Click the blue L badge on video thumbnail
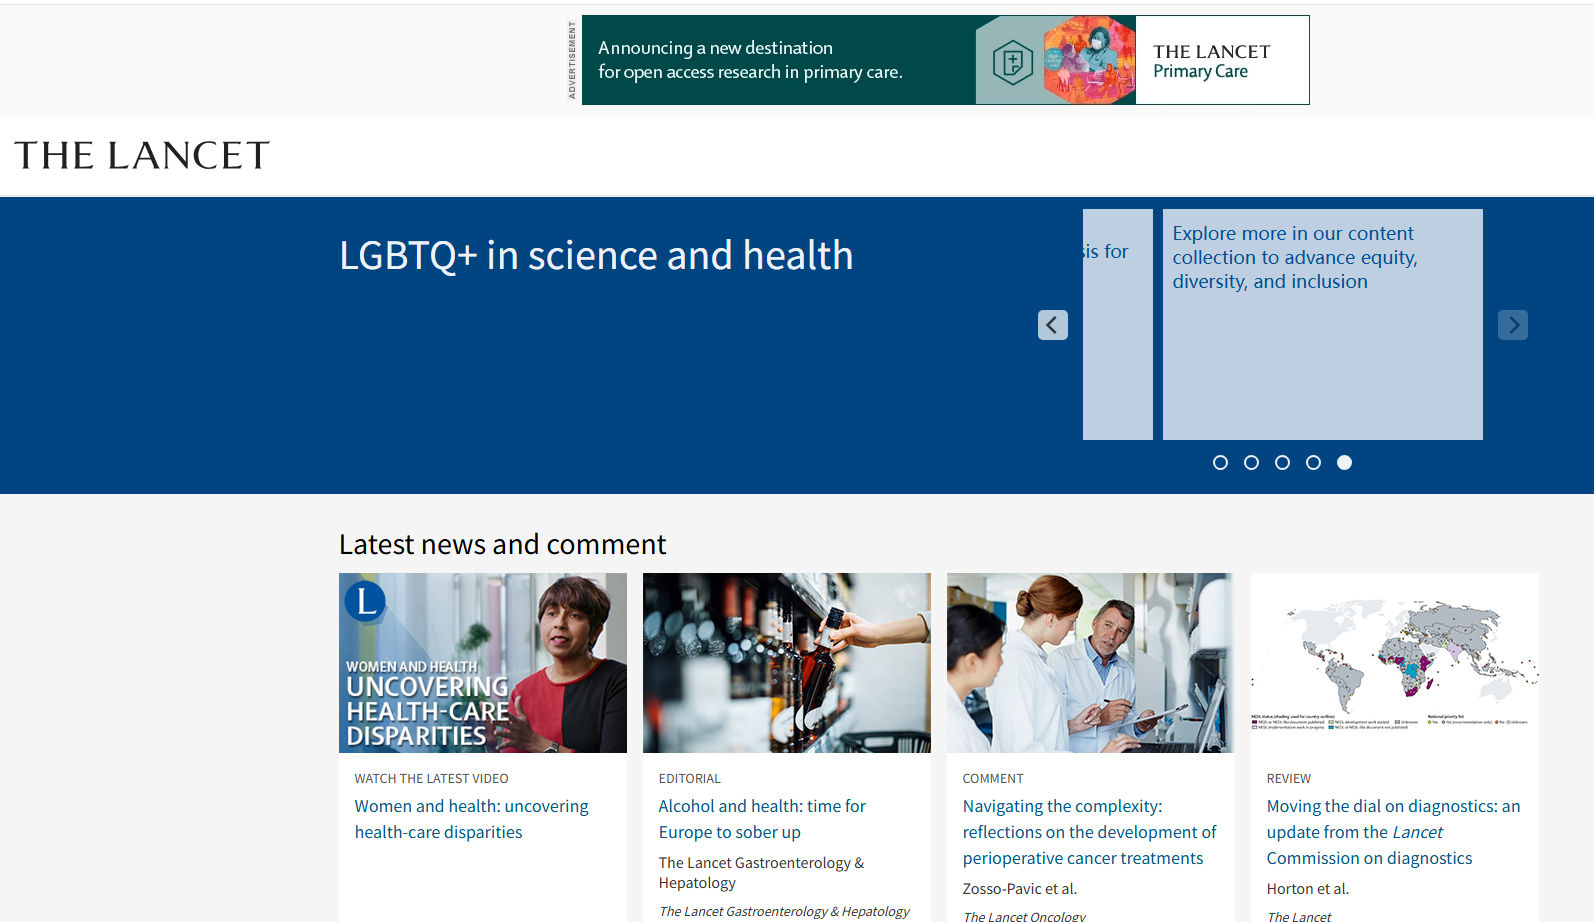This screenshot has width=1594, height=922. tap(365, 601)
